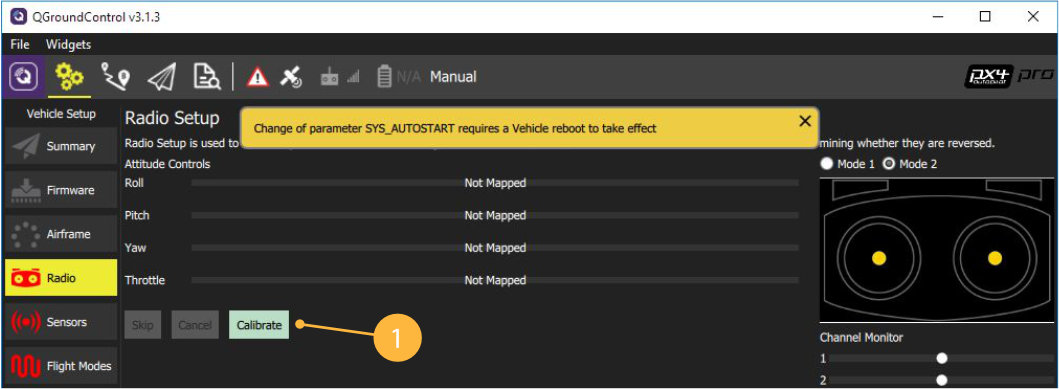
Task: Click the Yaw Not Mapped bar
Action: (495, 248)
